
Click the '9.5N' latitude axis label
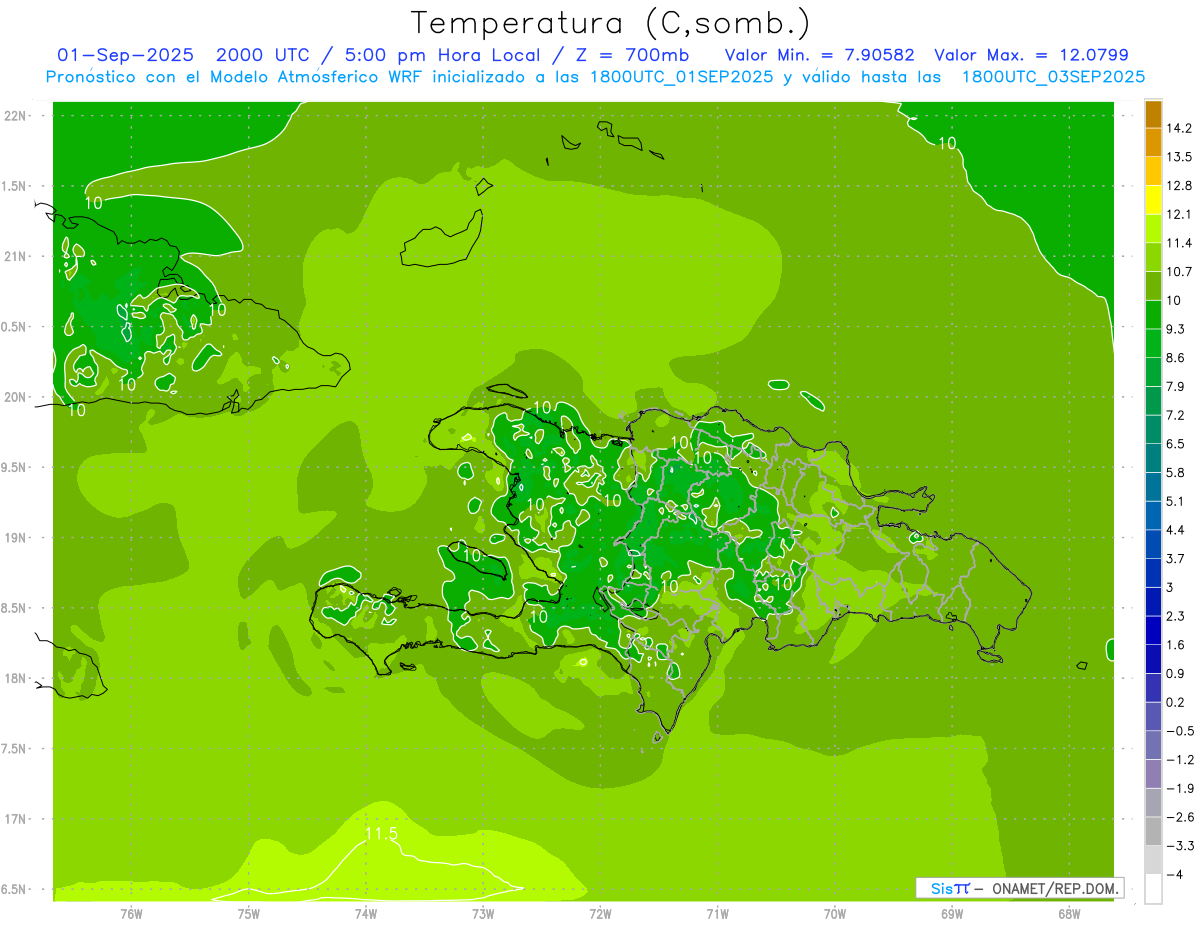pyautogui.click(x=14, y=468)
